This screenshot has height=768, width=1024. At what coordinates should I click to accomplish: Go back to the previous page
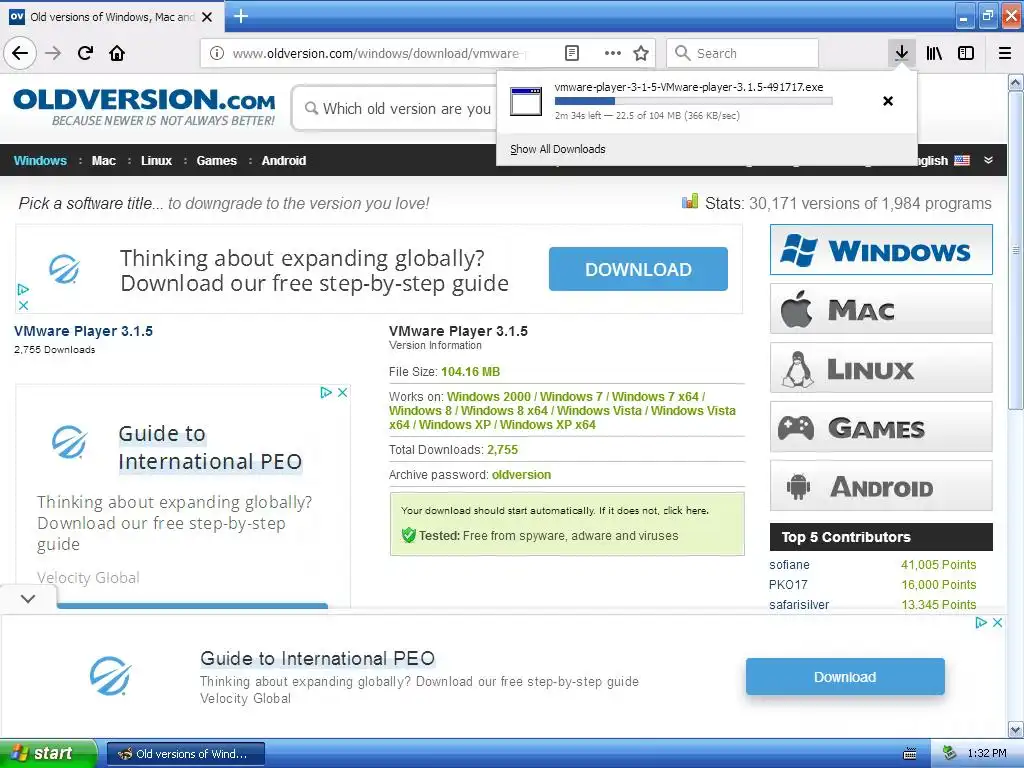point(20,53)
